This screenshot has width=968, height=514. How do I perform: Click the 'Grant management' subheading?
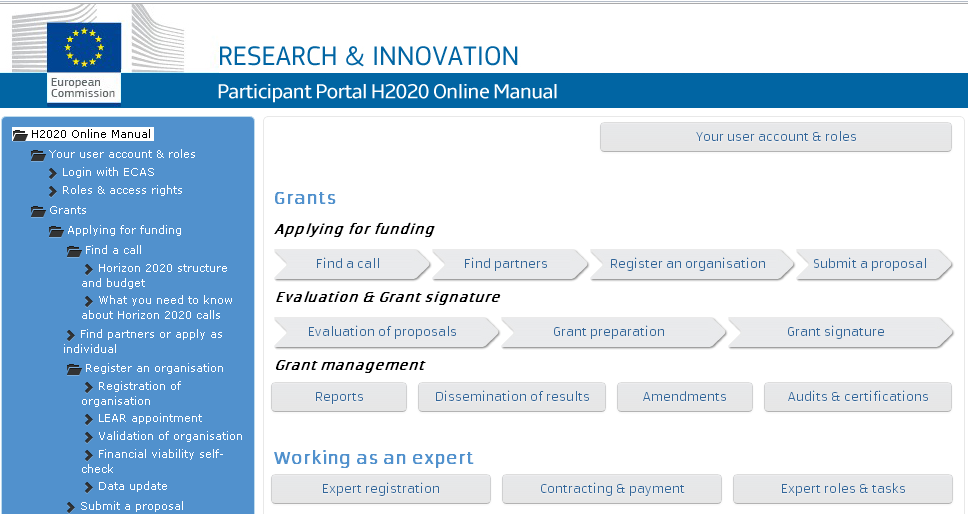click(349, 365)
